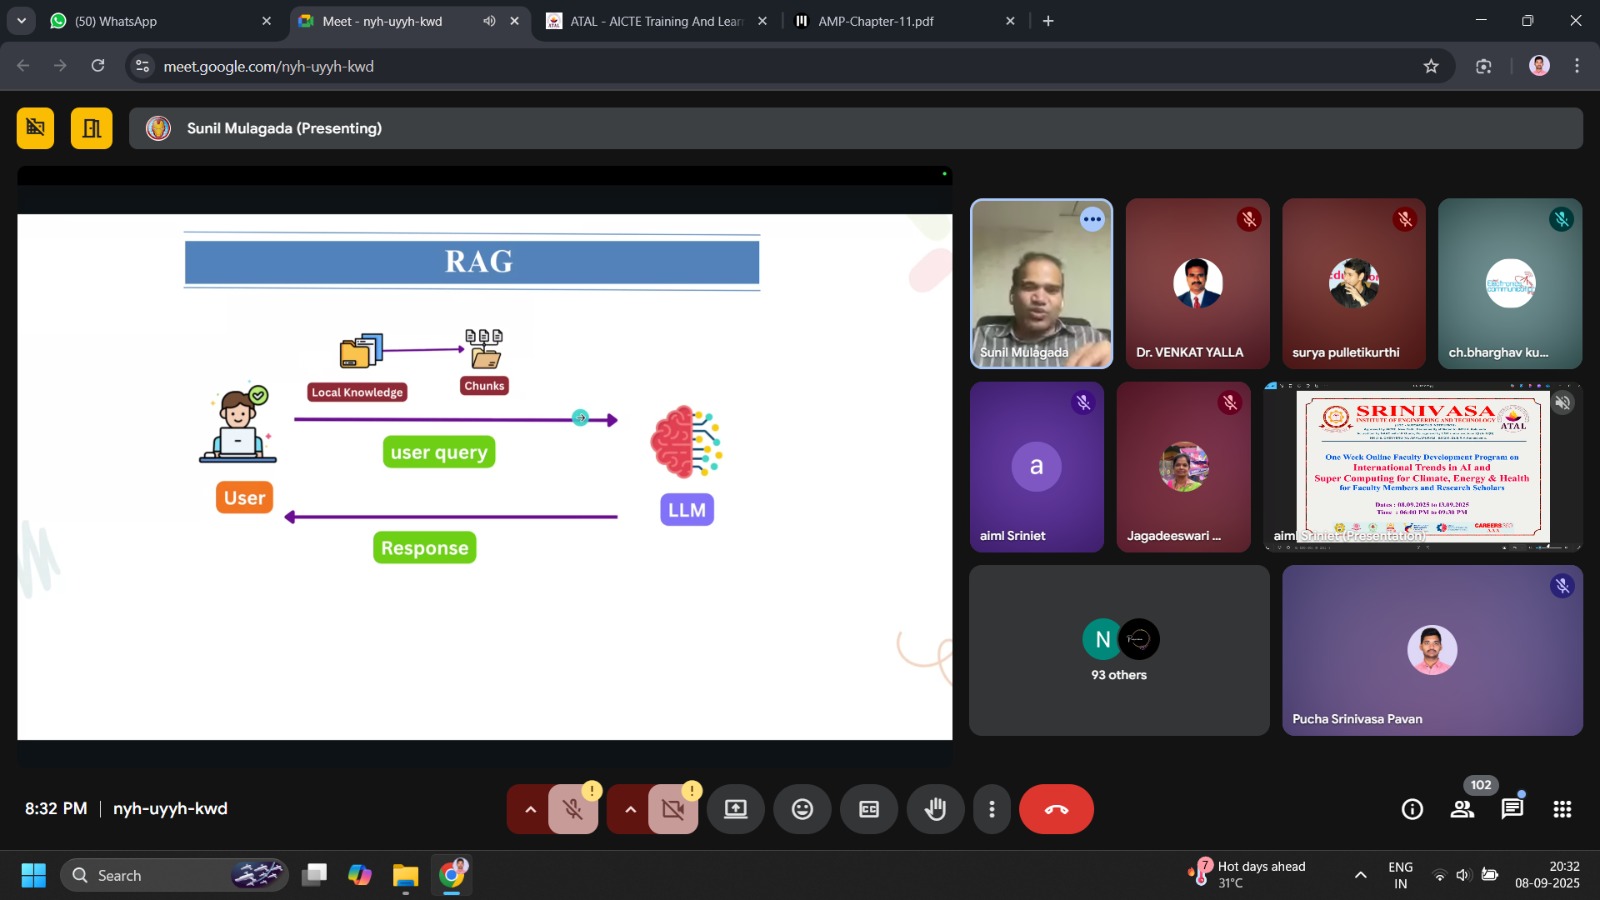1600x900 pixels.
Task: Open the Chrome profile avatar
Action: [1540, 66]
